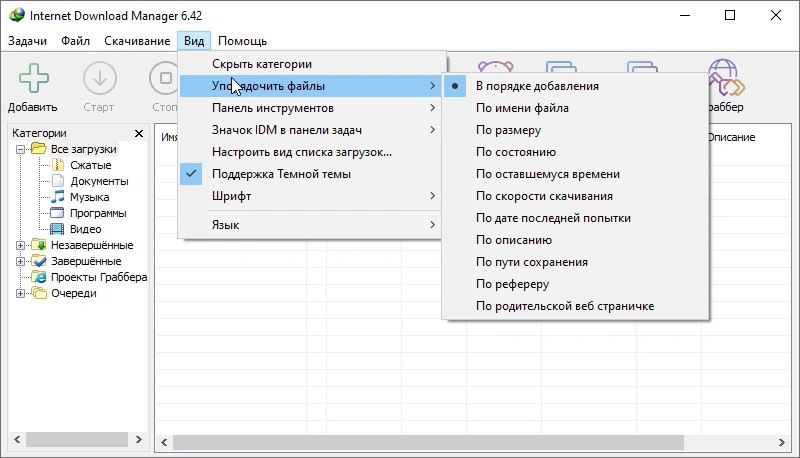Expand the Незавершённые tree node
This screenshot has width=800, height=458.
[21, 245]
